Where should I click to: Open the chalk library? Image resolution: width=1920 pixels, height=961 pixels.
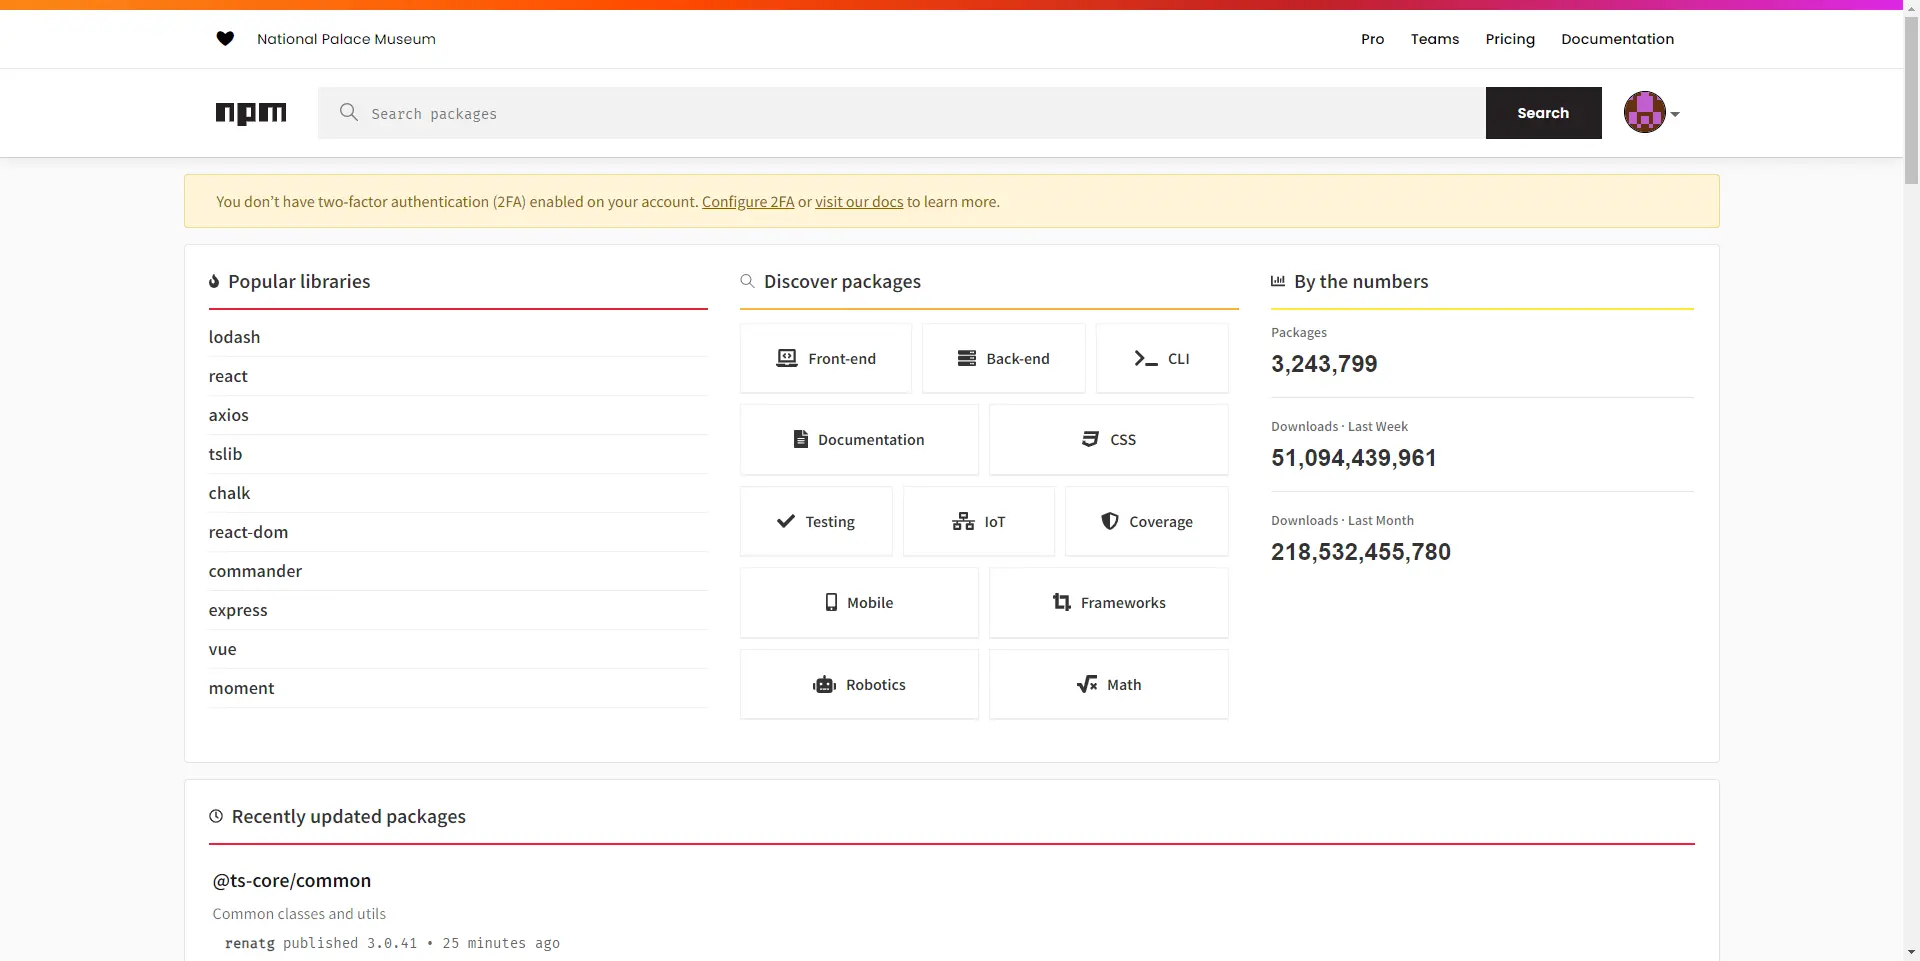click(x=229, y=493)
